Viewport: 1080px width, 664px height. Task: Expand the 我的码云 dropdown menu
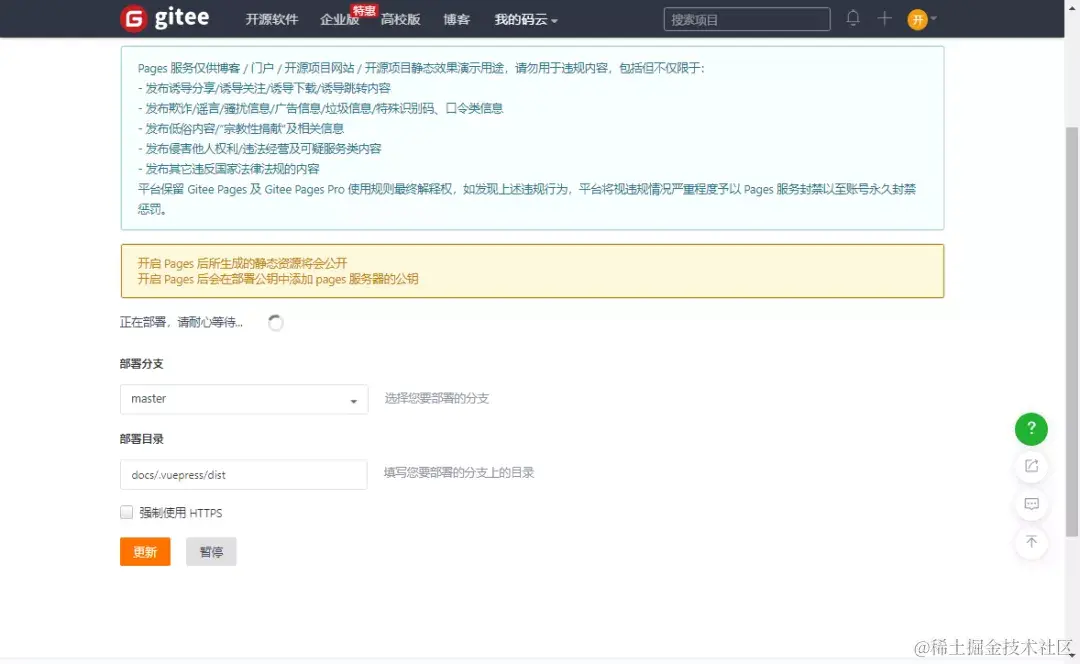click(x=520, y=18)
